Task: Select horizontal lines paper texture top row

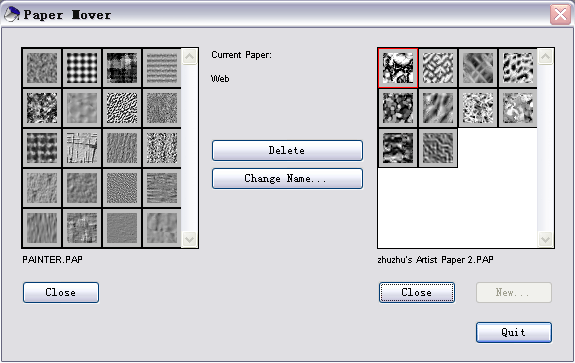Action: pyautogui.click(x=162, y=68)
